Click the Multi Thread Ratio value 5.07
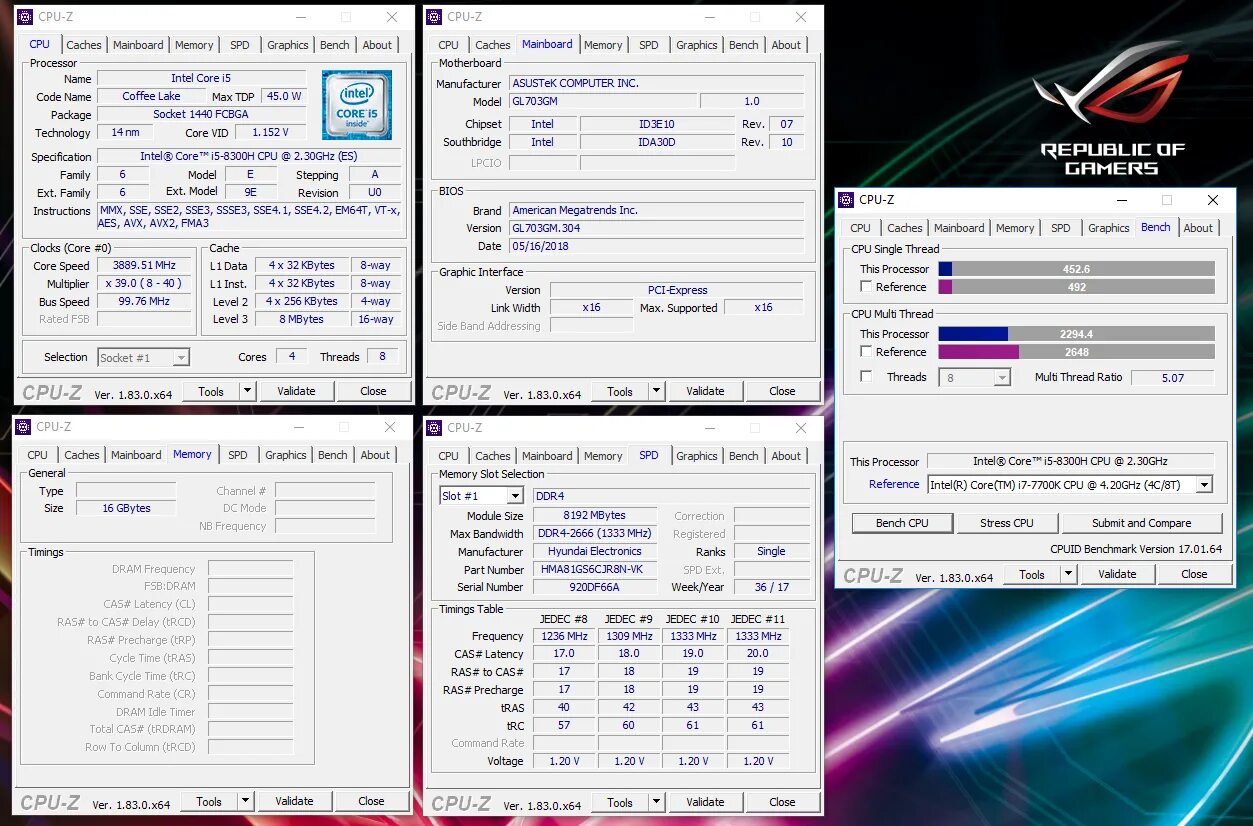The height and width of the screenshot is (826, 1253). [x=1172, y=378]
